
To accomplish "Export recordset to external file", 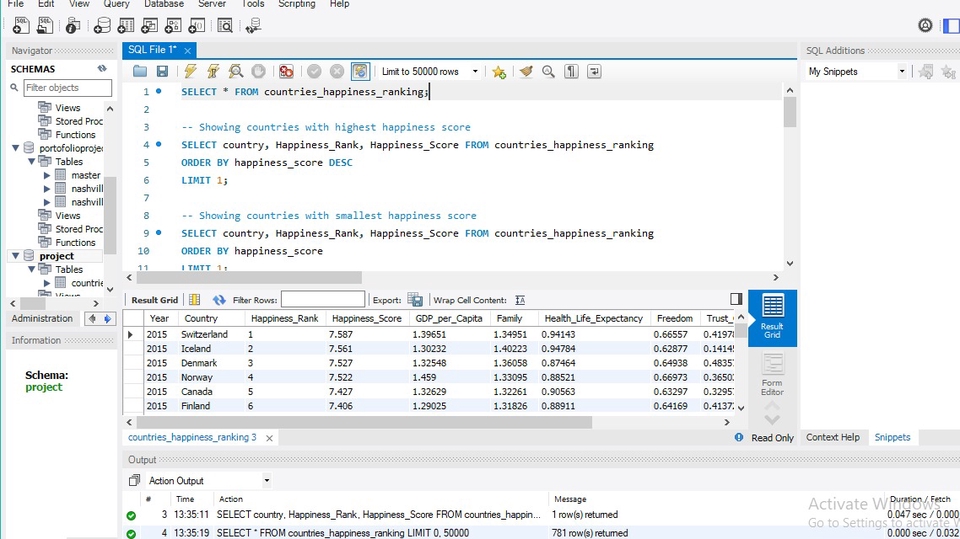I will coord(415,300).
